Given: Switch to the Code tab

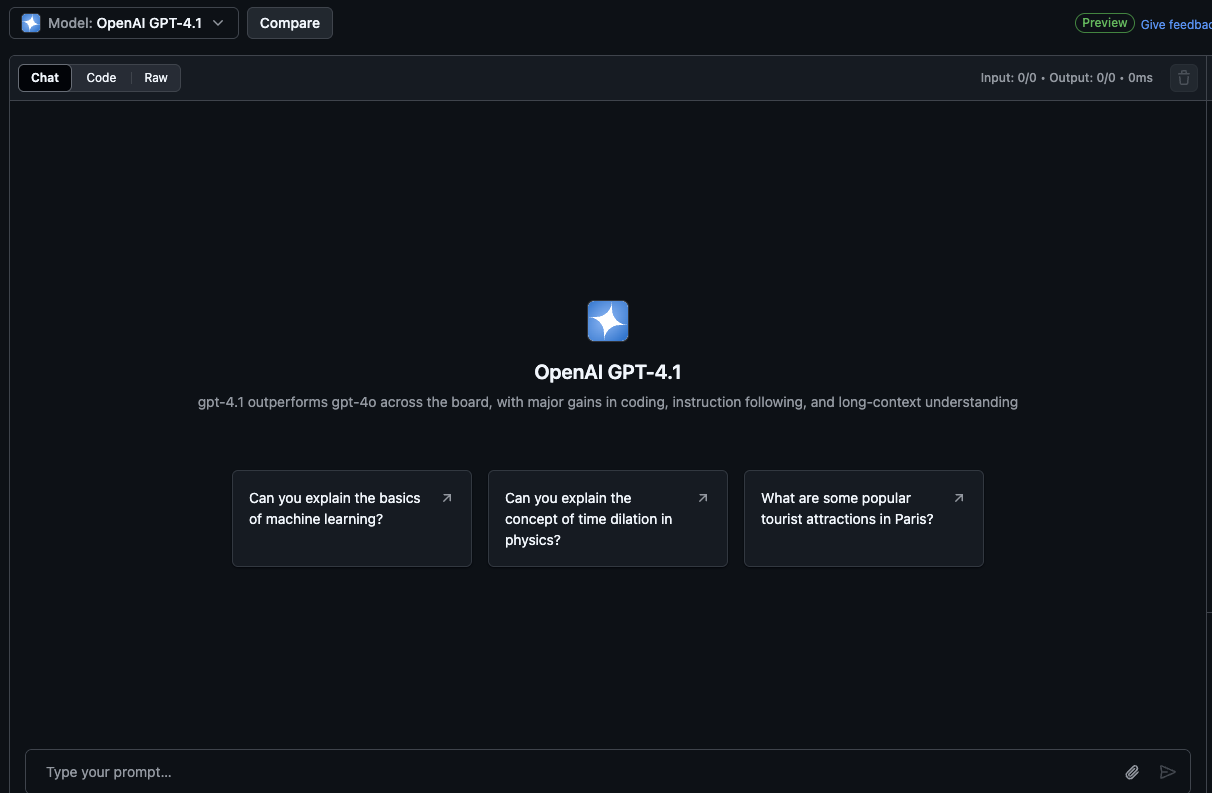Looking at the screenshot, I should (x=101, y=78).
